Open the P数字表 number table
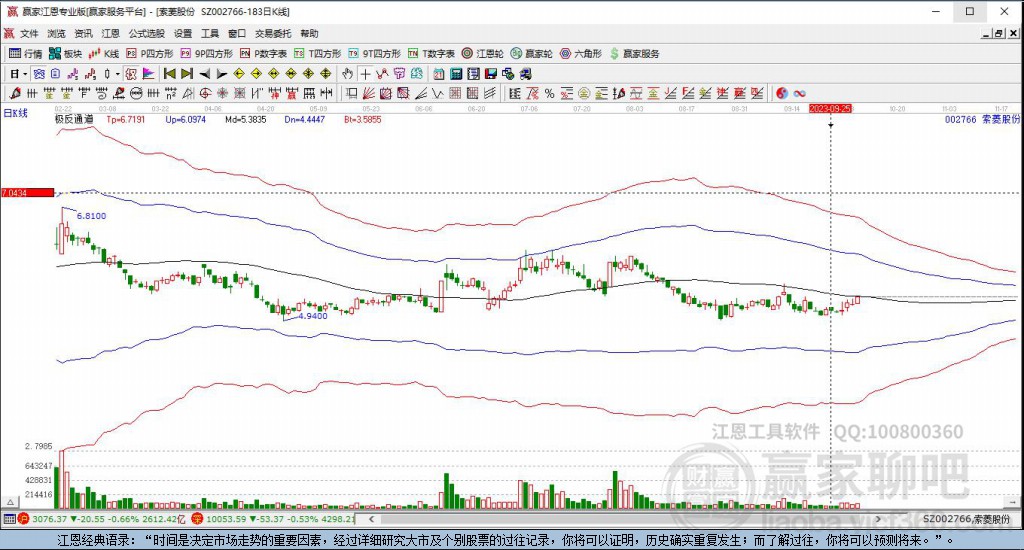Viewport: 1024px width, 550px height. click(263, 54)
